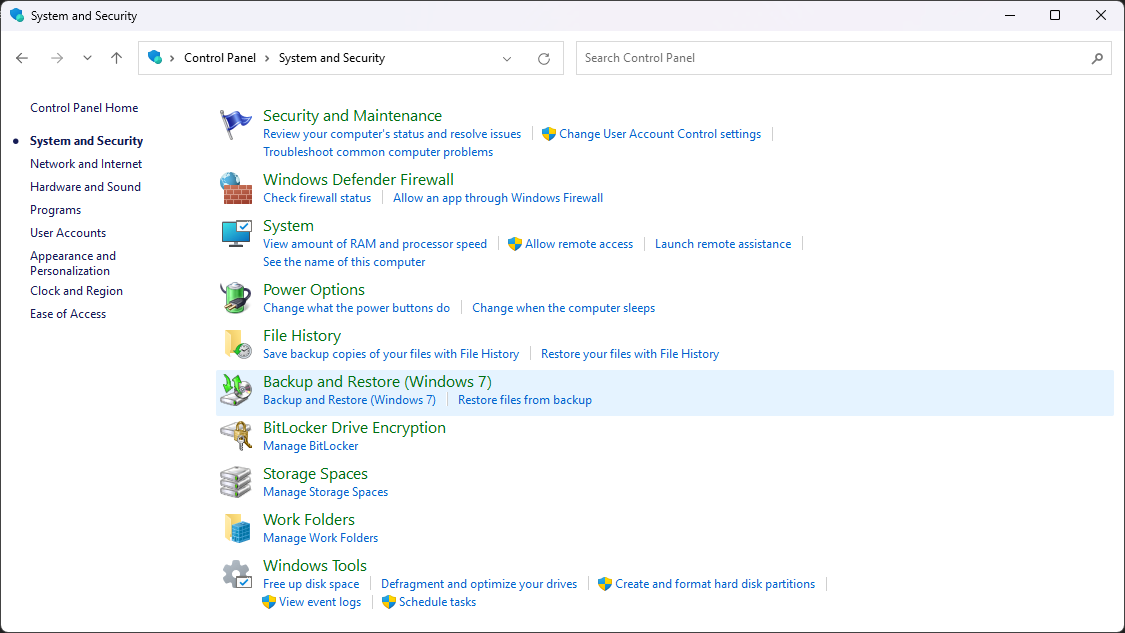
Task: Expand the chevron after Control Panel breadcrumb
Action: (268, 58)
